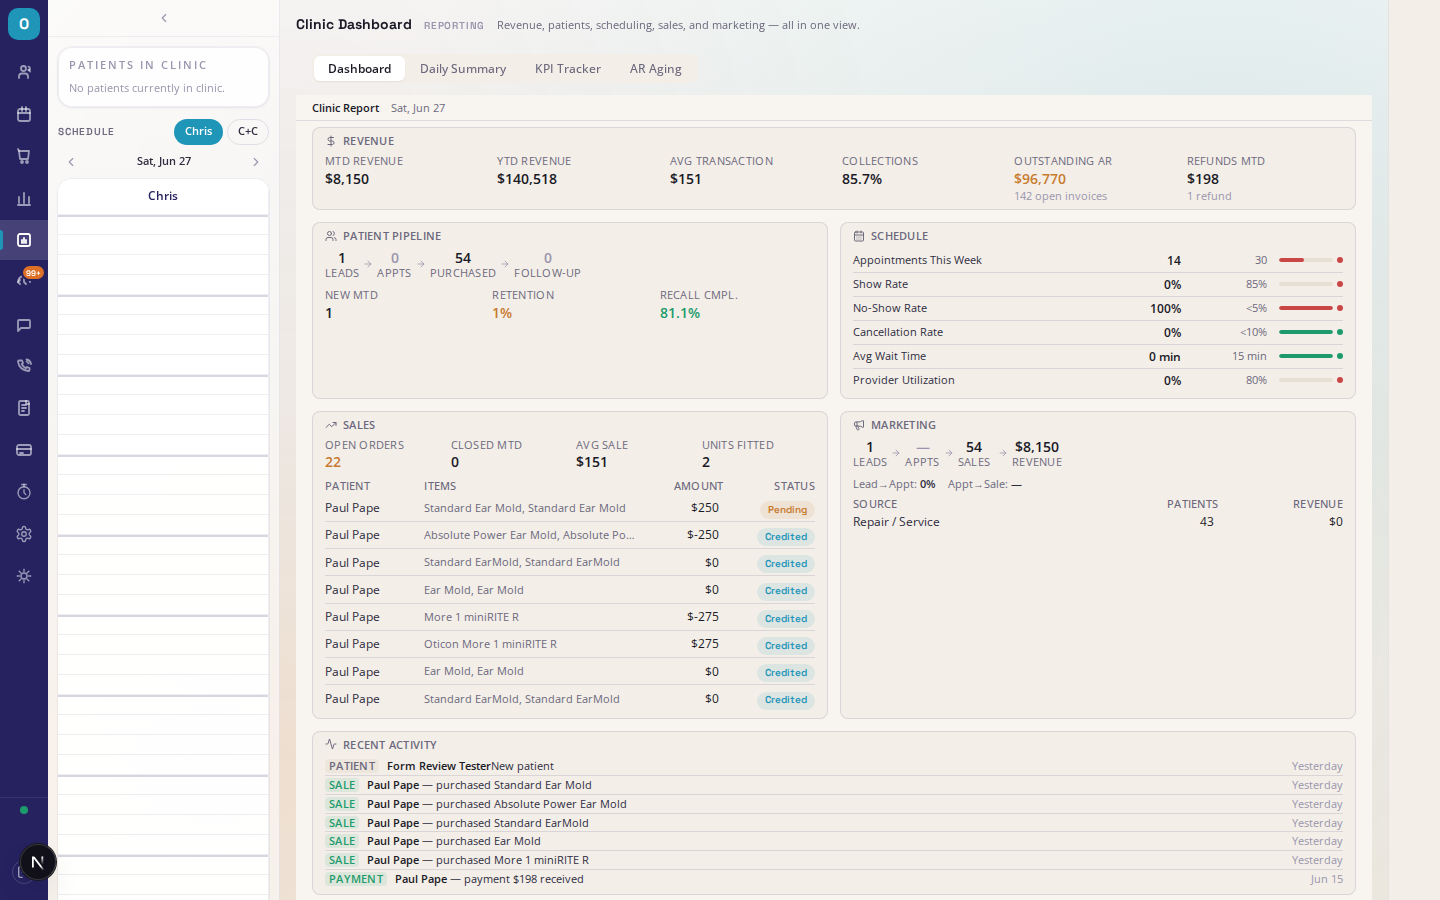Screen dimensions: 1440x900
Task: Open the phone calls sidebar icon
Action: [24, 366]
